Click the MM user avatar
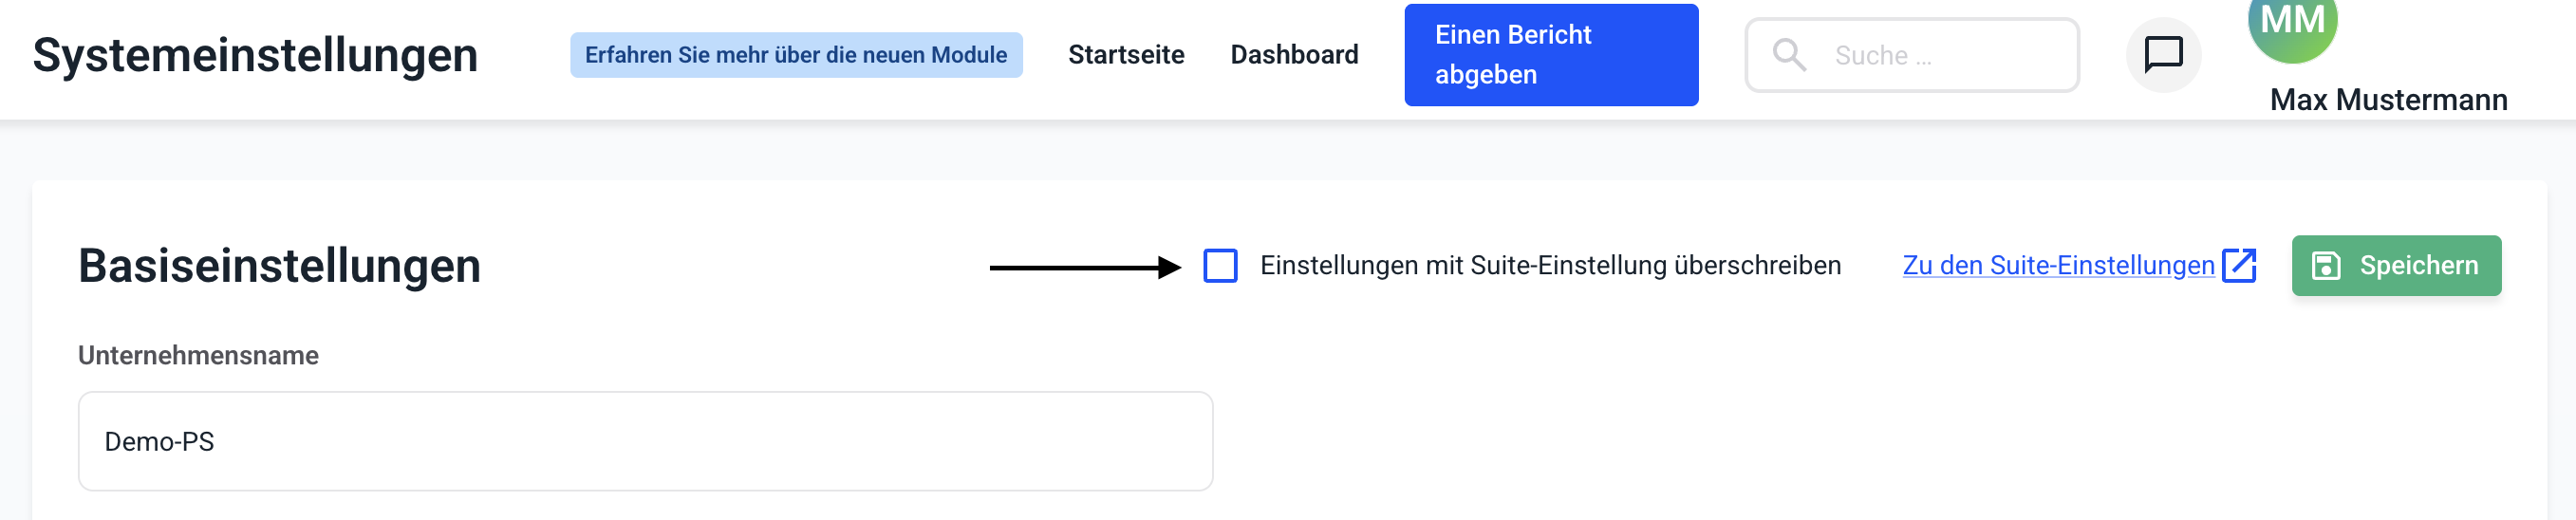The image size is (2576, 520). point(2292,25)
